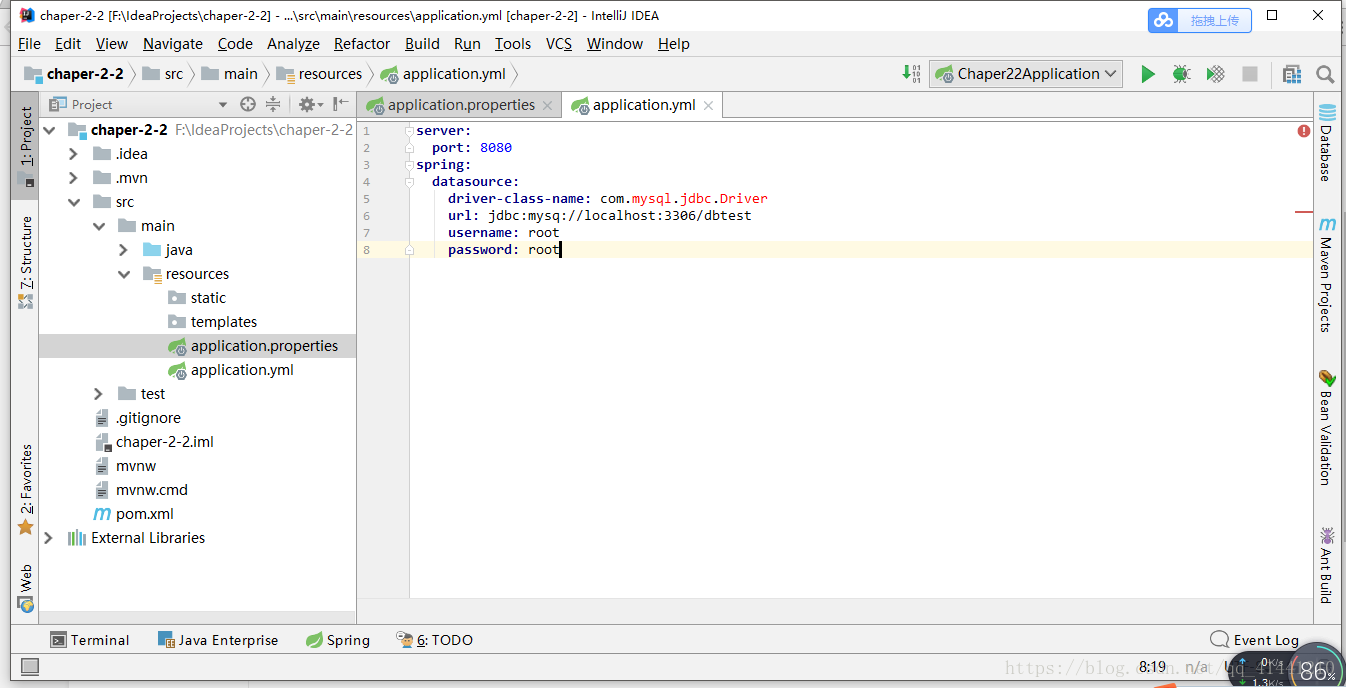Expand the .idea folder arrow
The width and height of the screenshot is (1346, 688).
coord(73,154)
